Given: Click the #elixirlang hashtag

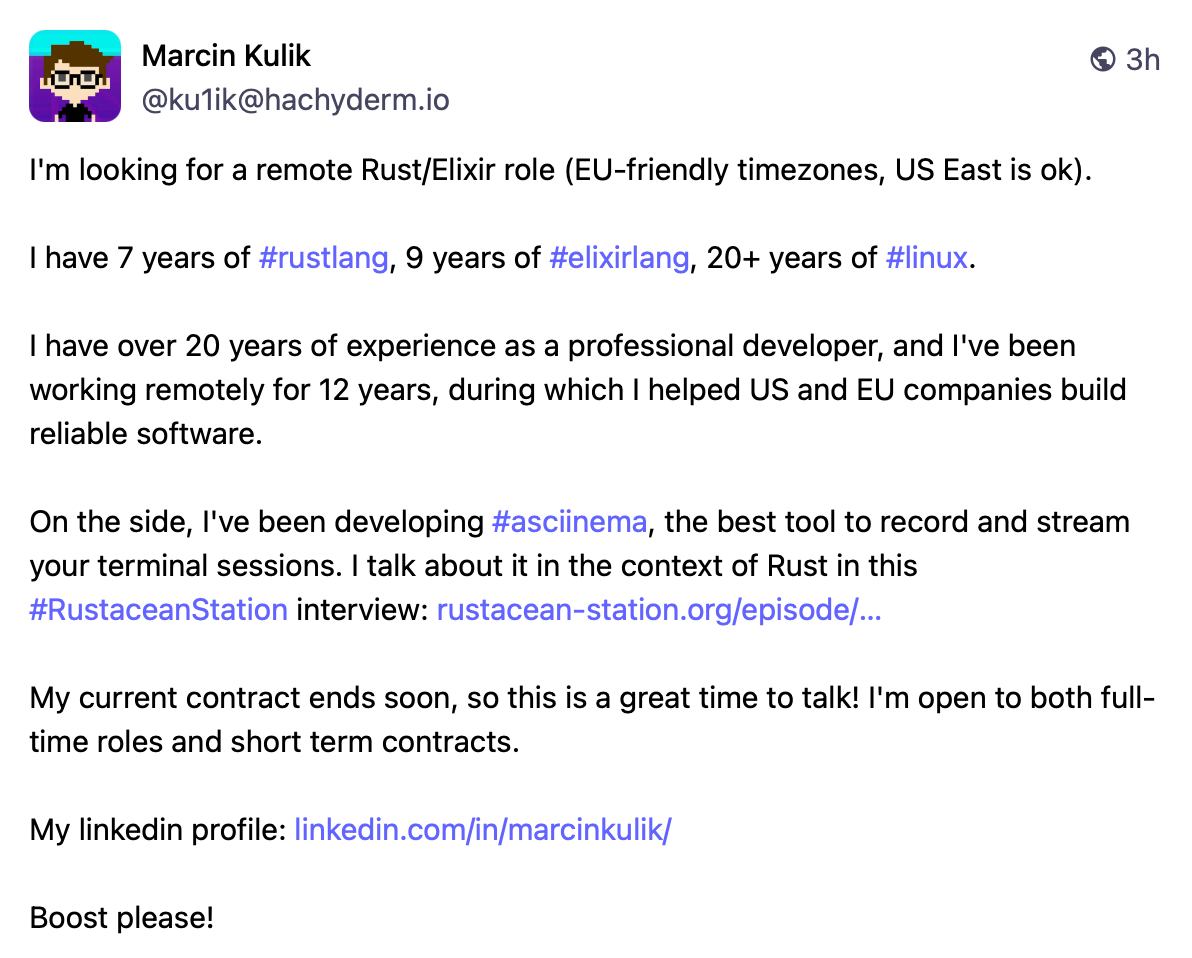Looking at the screenshot, I should pos(619,258).
